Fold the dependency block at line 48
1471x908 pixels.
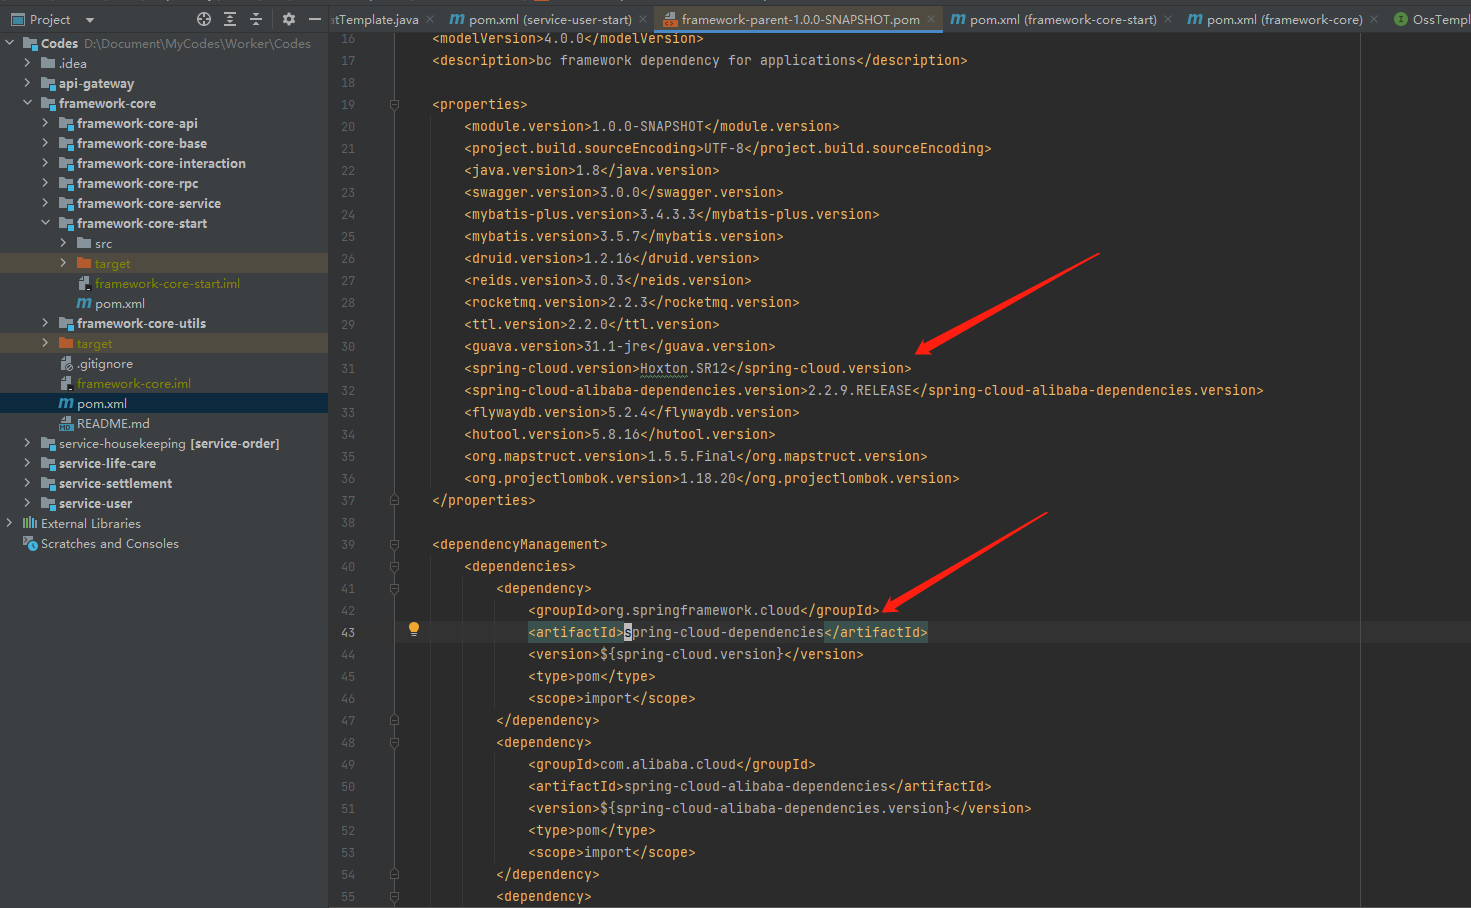click(x=394, y=742)
